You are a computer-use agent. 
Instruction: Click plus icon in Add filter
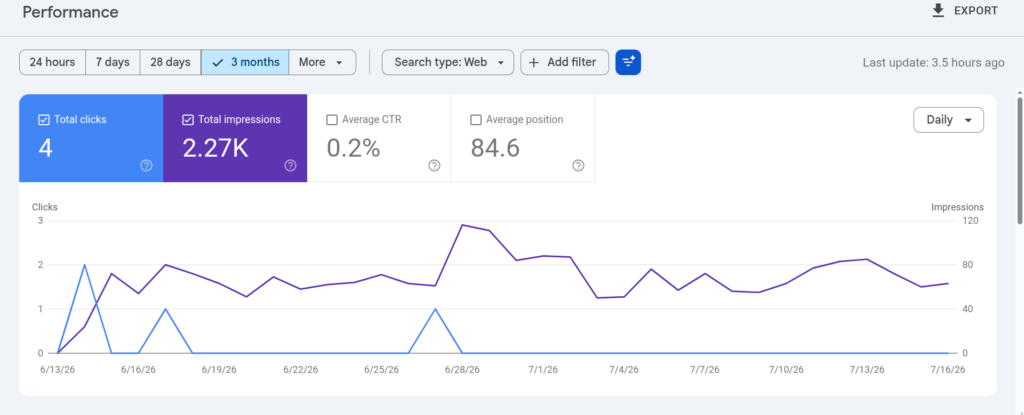tap(534, 62)
